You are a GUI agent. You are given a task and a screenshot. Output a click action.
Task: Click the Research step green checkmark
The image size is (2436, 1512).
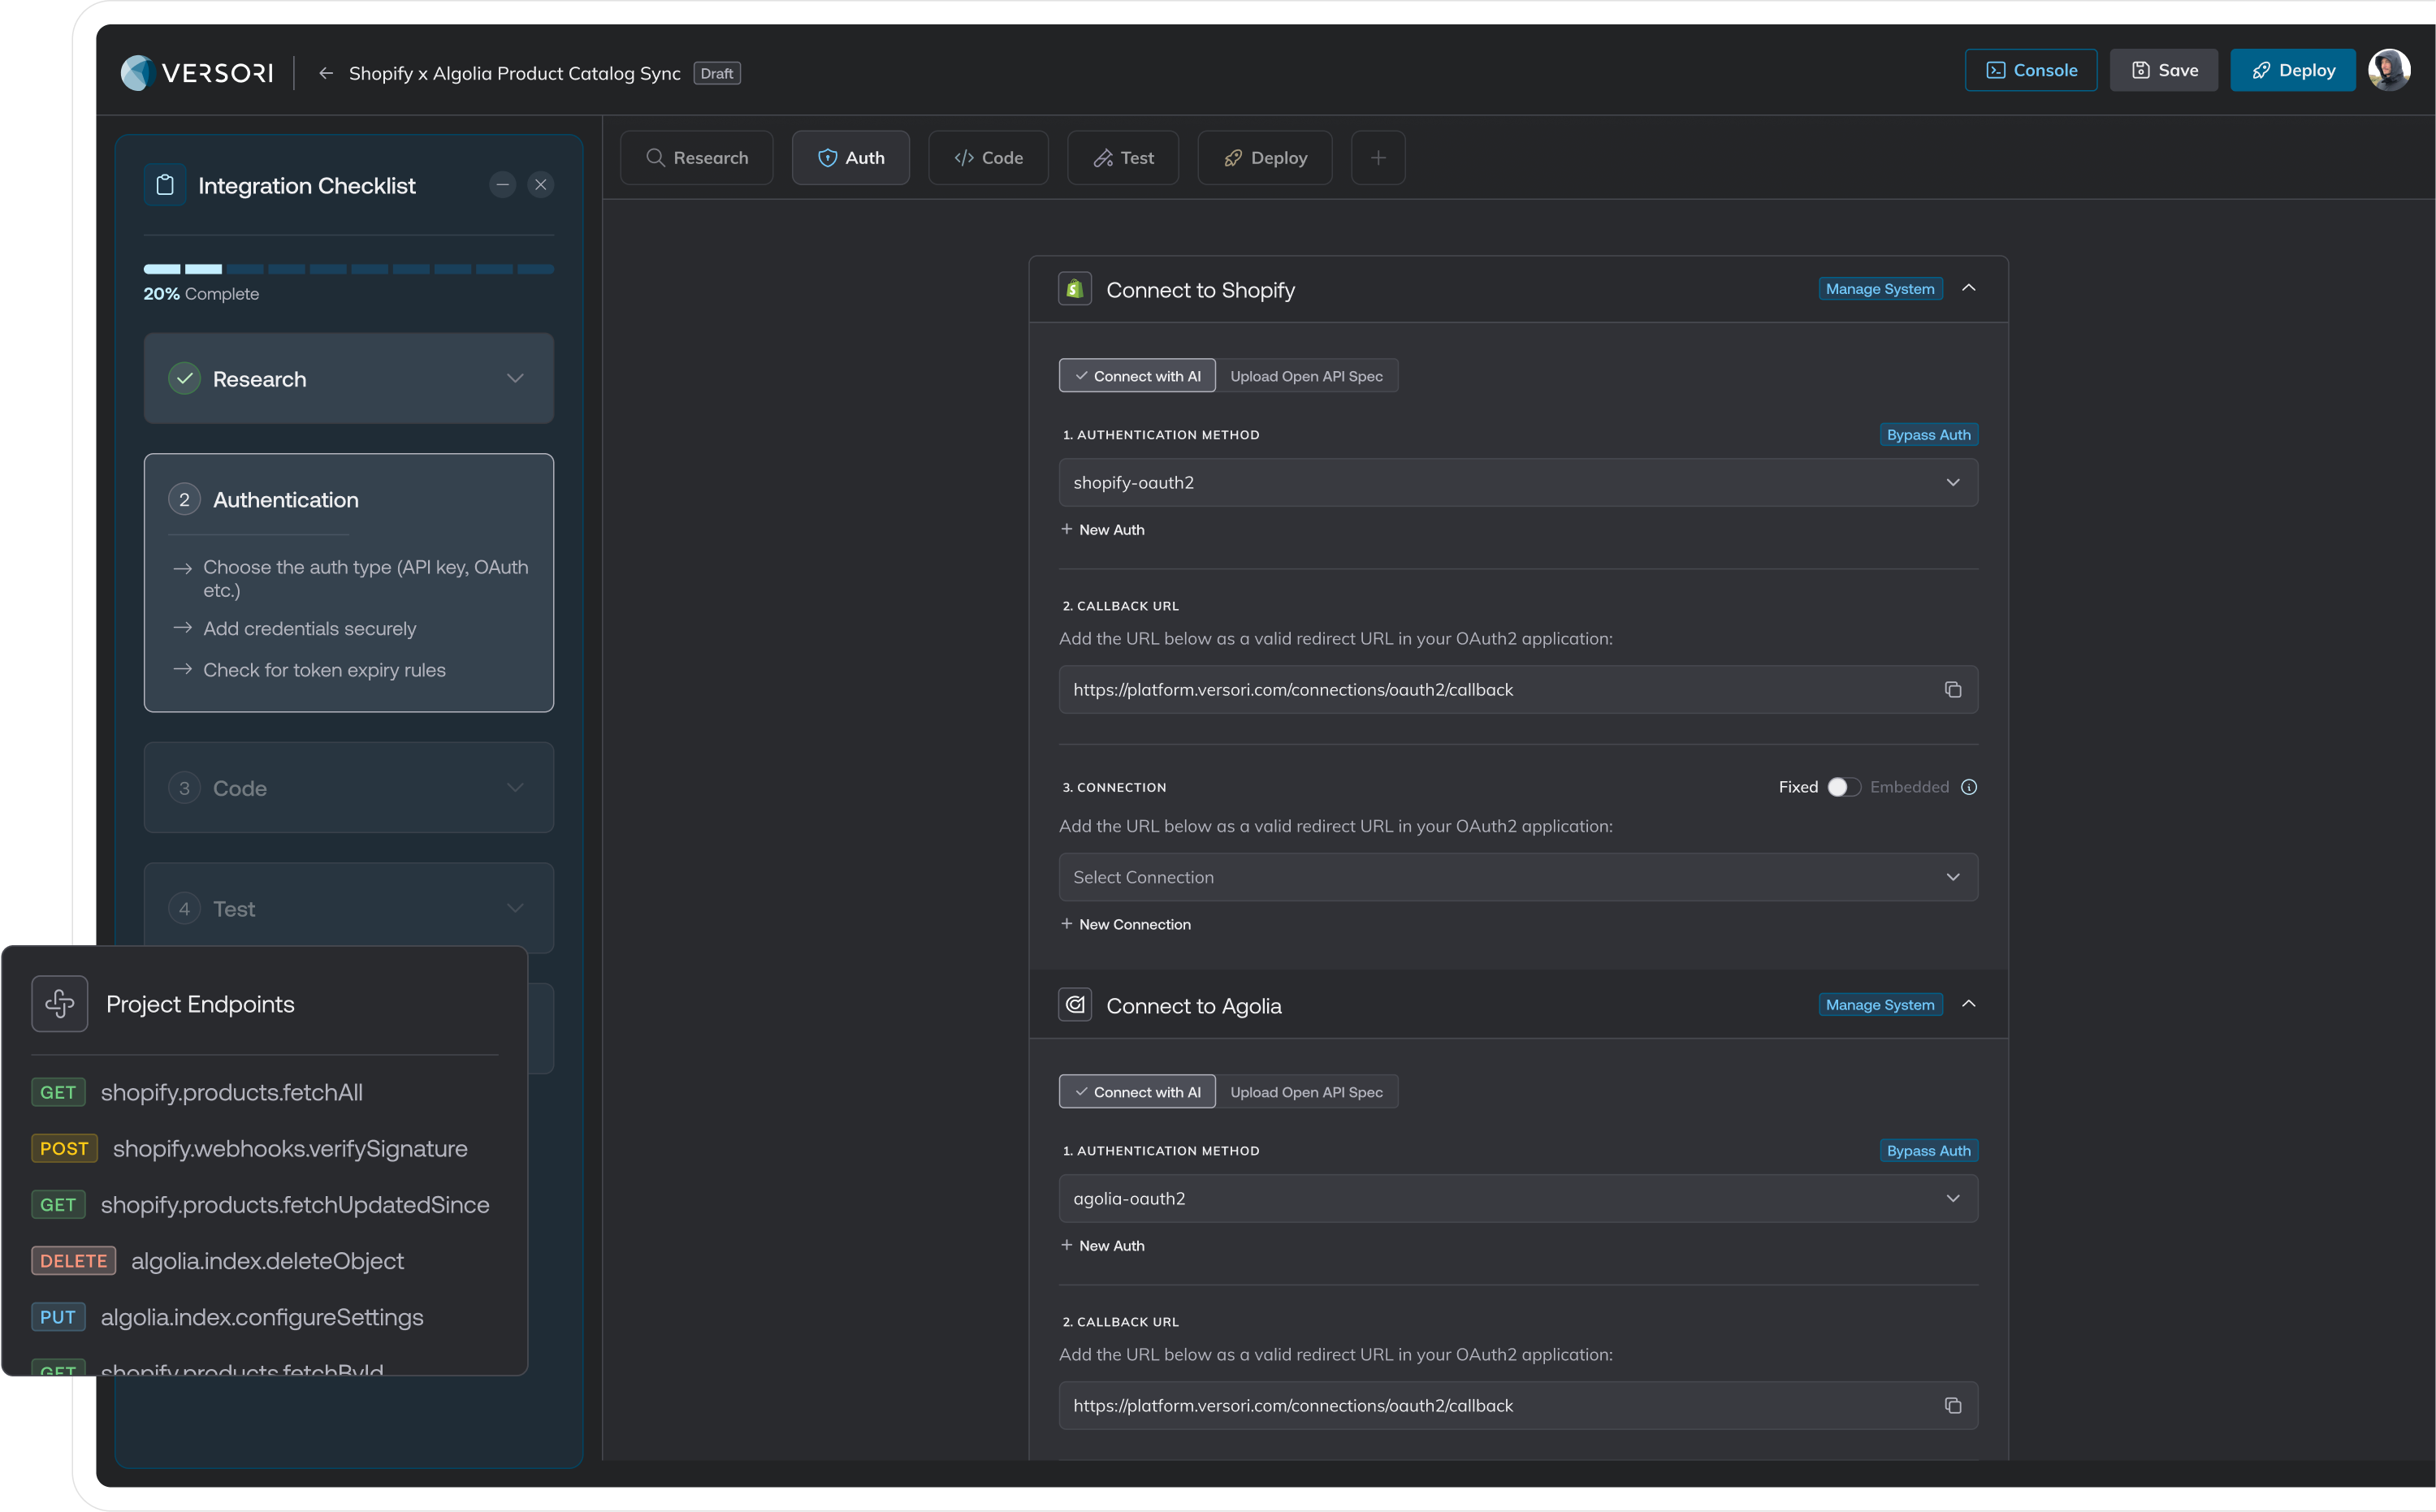184,378
